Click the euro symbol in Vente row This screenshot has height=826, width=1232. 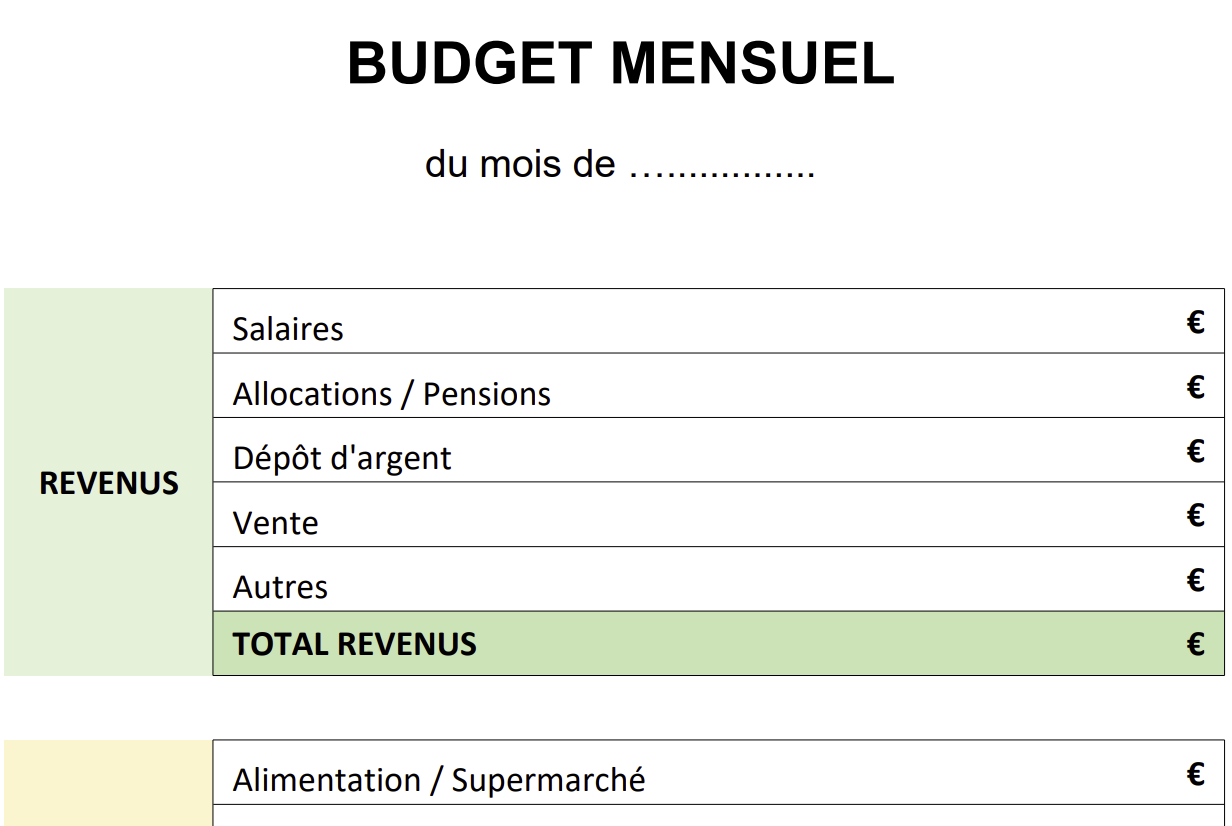[1195, 516]
